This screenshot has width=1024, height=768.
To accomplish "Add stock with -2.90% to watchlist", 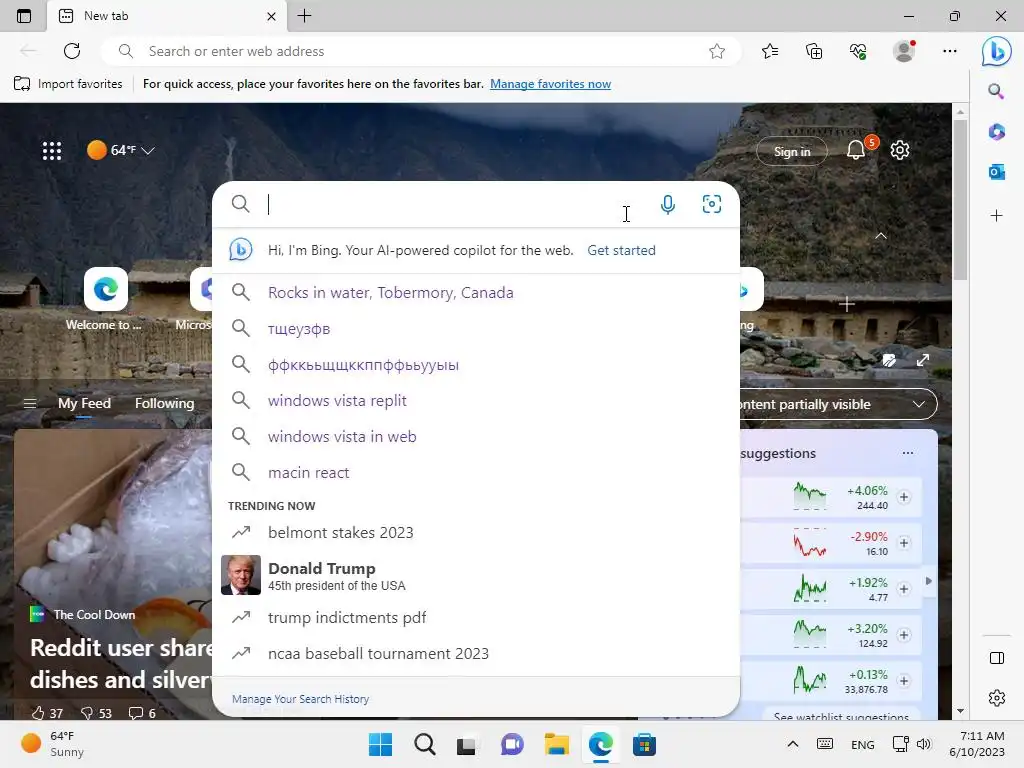I will (x=904, y=543).
